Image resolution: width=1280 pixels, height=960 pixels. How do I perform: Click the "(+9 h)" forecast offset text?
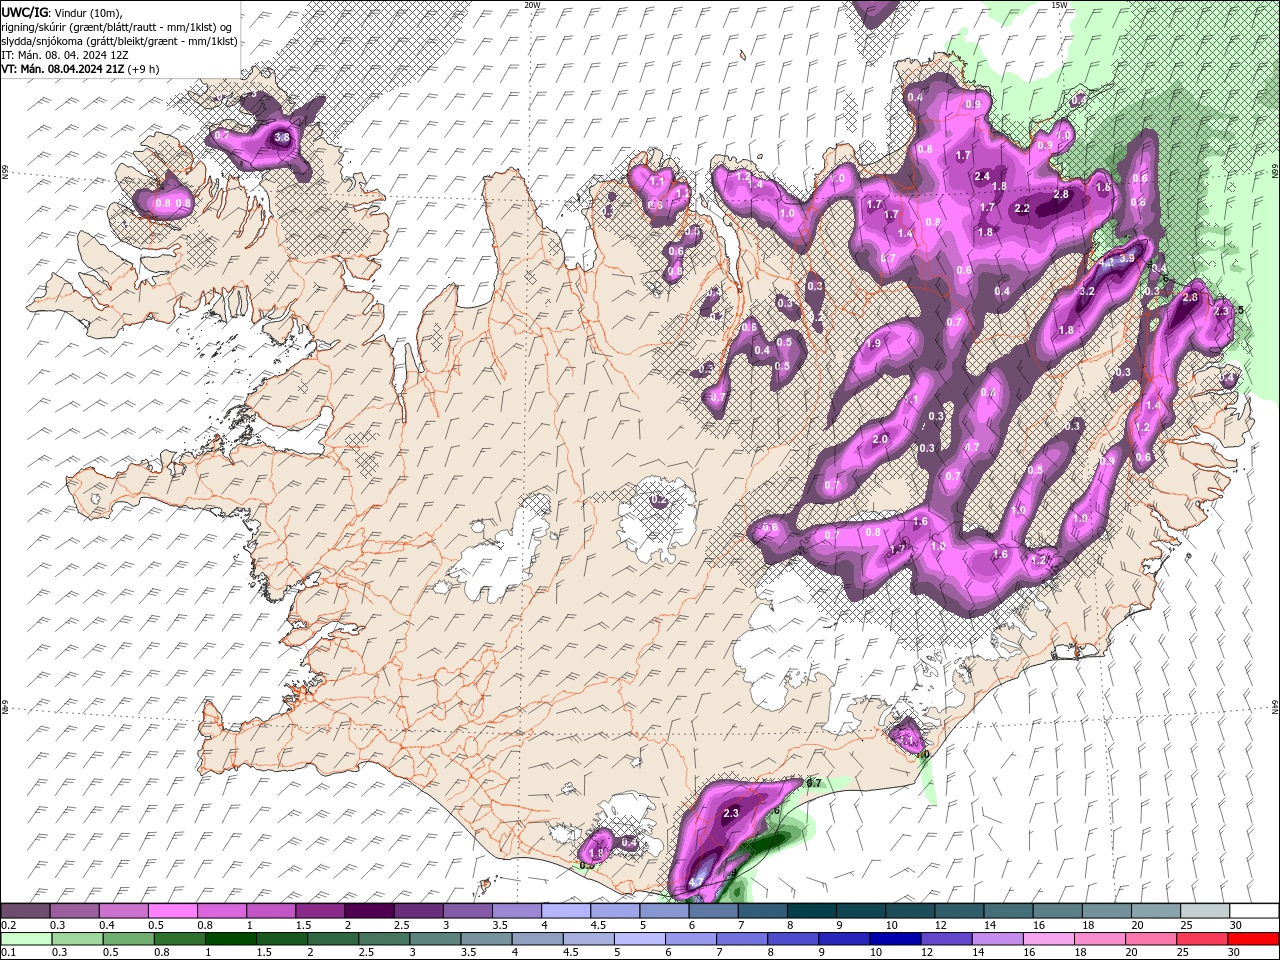coord(145,69)
